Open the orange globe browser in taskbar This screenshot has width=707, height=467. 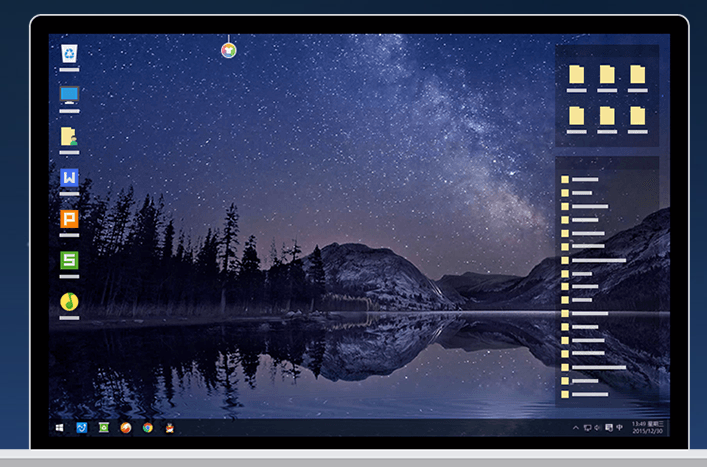pos(126,427)
